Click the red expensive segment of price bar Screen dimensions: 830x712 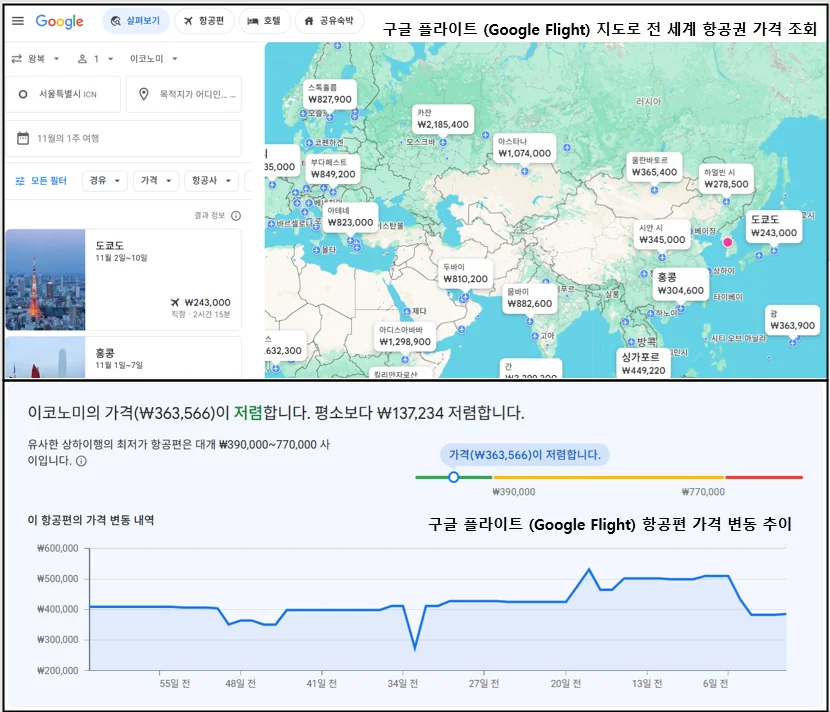764,477
